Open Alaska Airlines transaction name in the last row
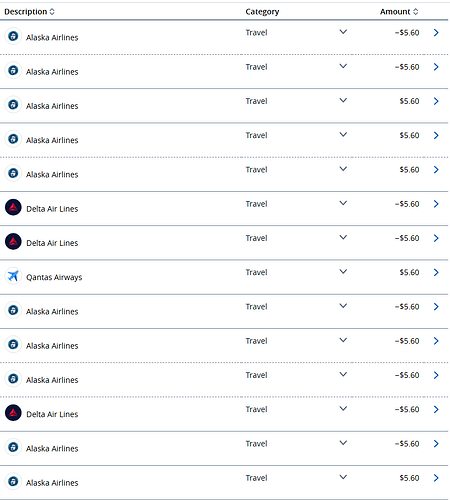The height and width of the screenshot is (500, 450). 52,483
